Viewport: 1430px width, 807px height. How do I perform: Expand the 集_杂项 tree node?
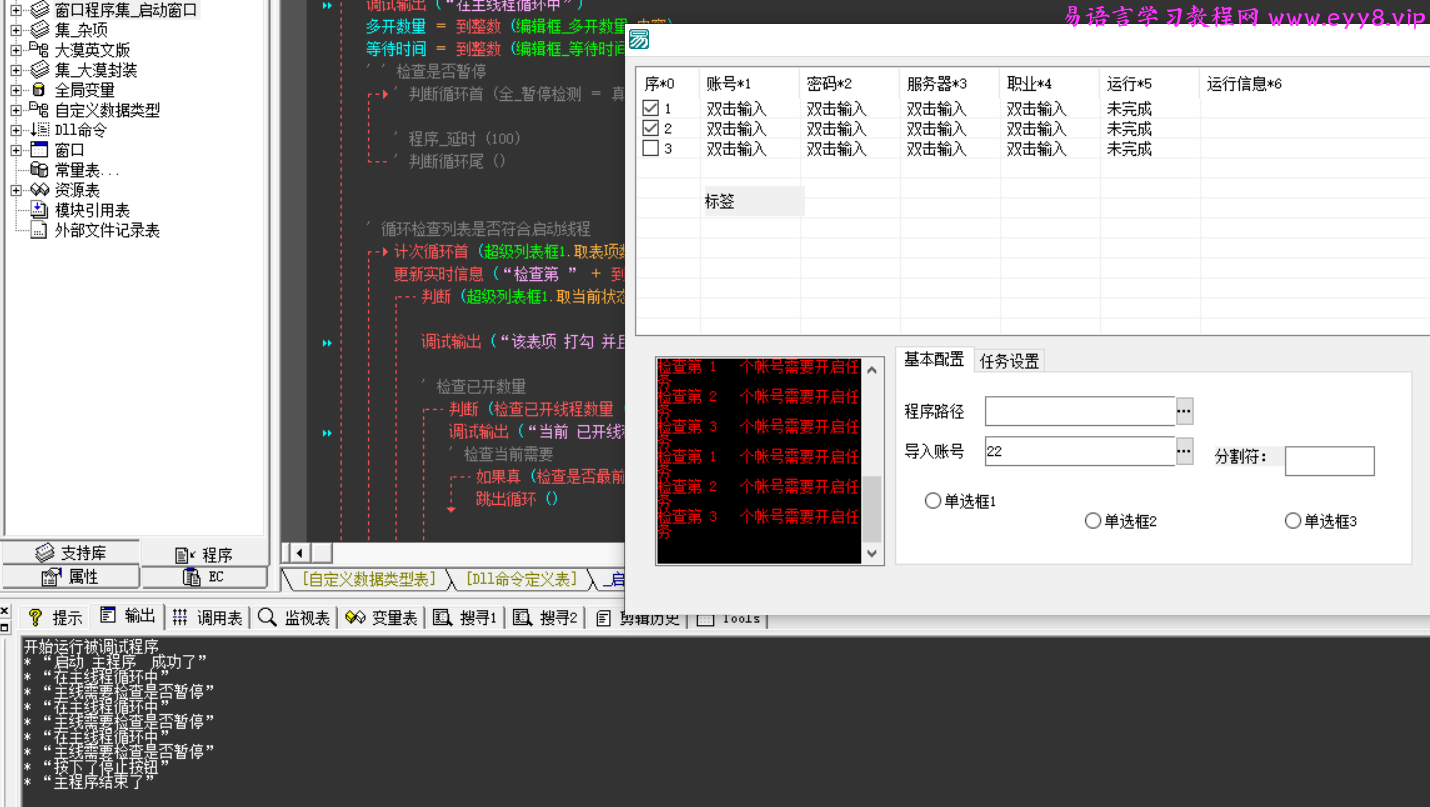pyautogui.click(x=16, y=30)
